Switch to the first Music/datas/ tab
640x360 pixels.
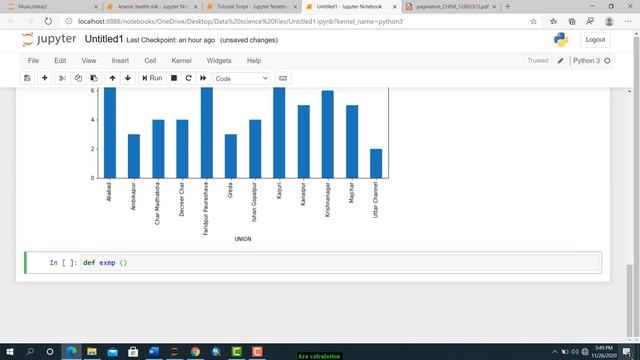pyautogui.click(x=52, y=7)
